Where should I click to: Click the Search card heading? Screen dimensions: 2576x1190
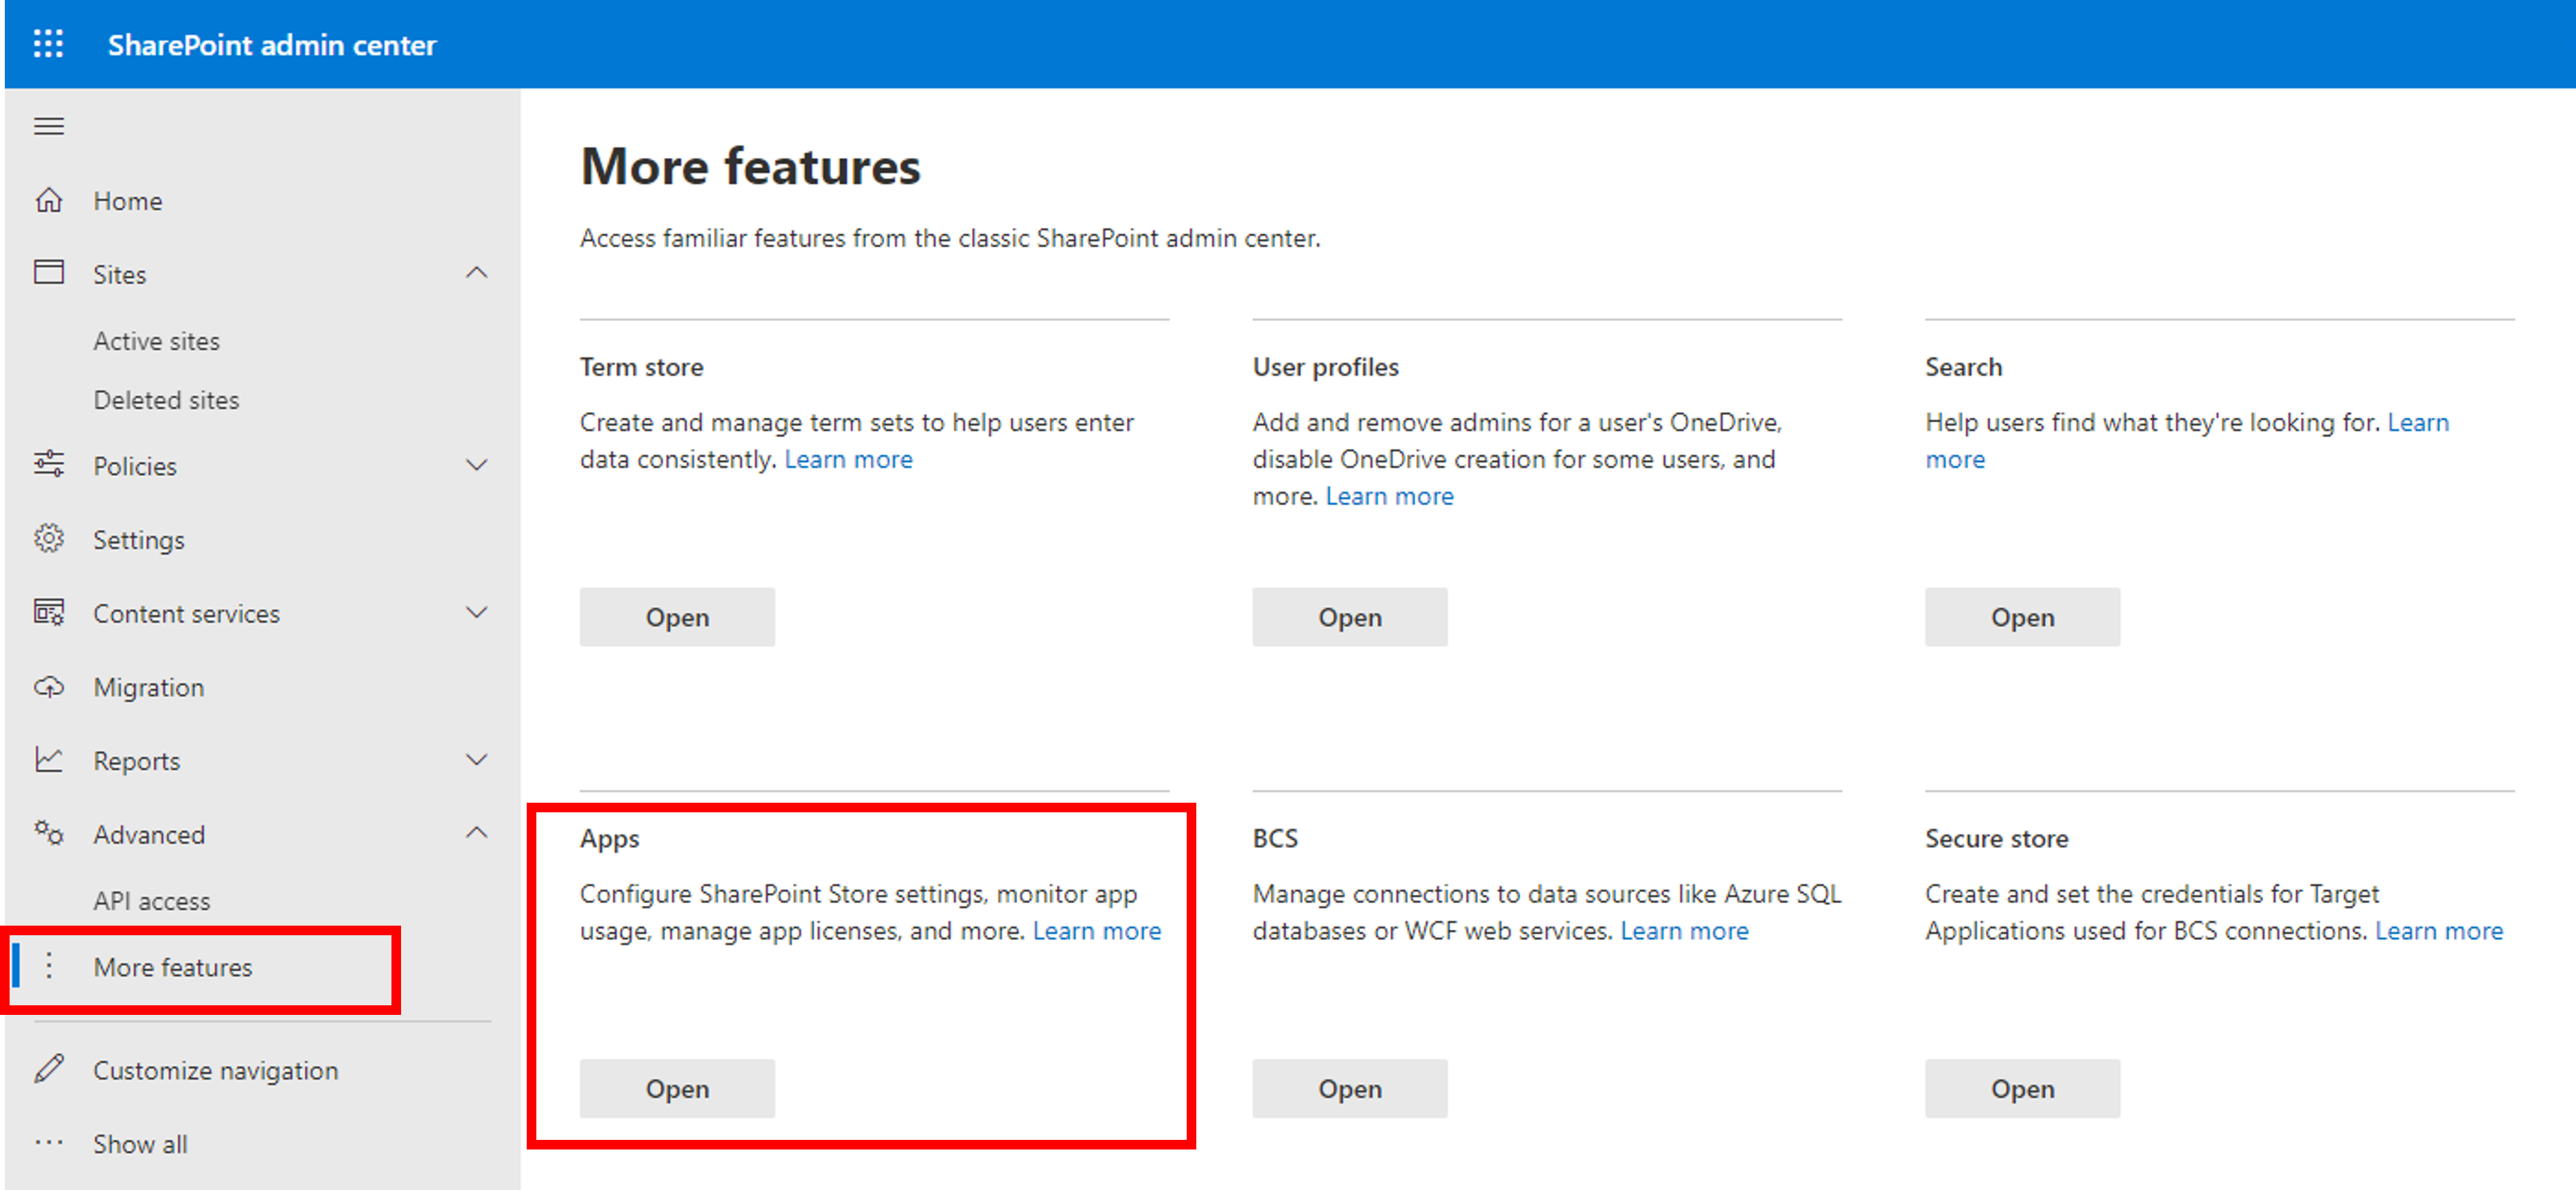1964,367
